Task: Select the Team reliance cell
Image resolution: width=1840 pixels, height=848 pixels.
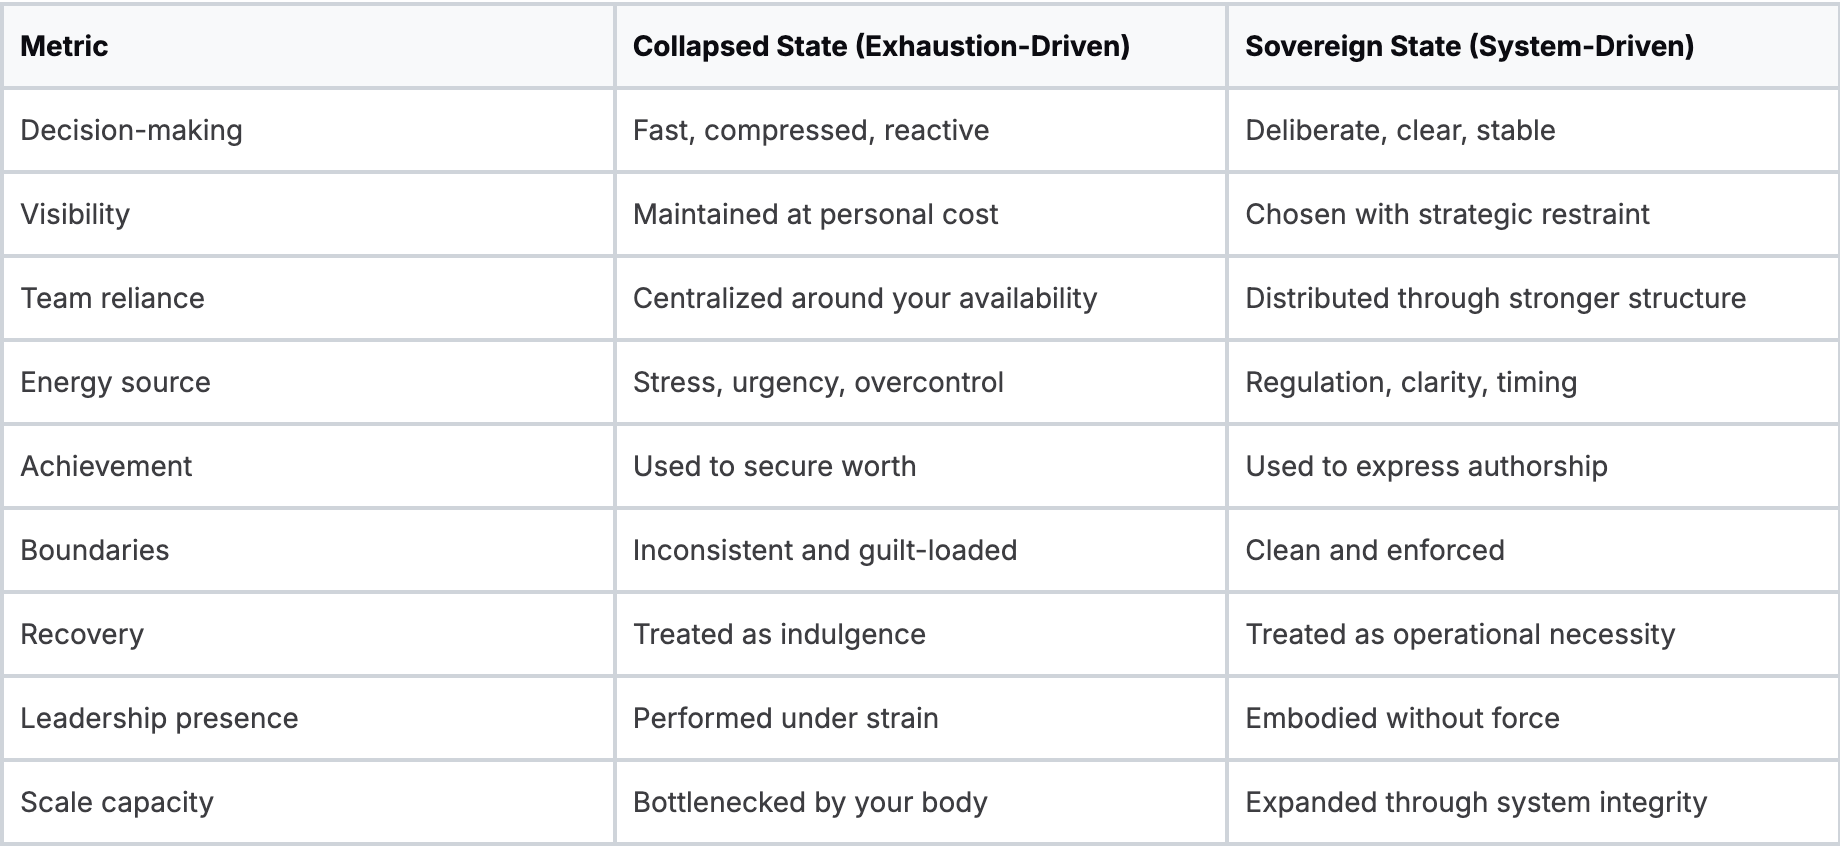Action: (112, 298)
